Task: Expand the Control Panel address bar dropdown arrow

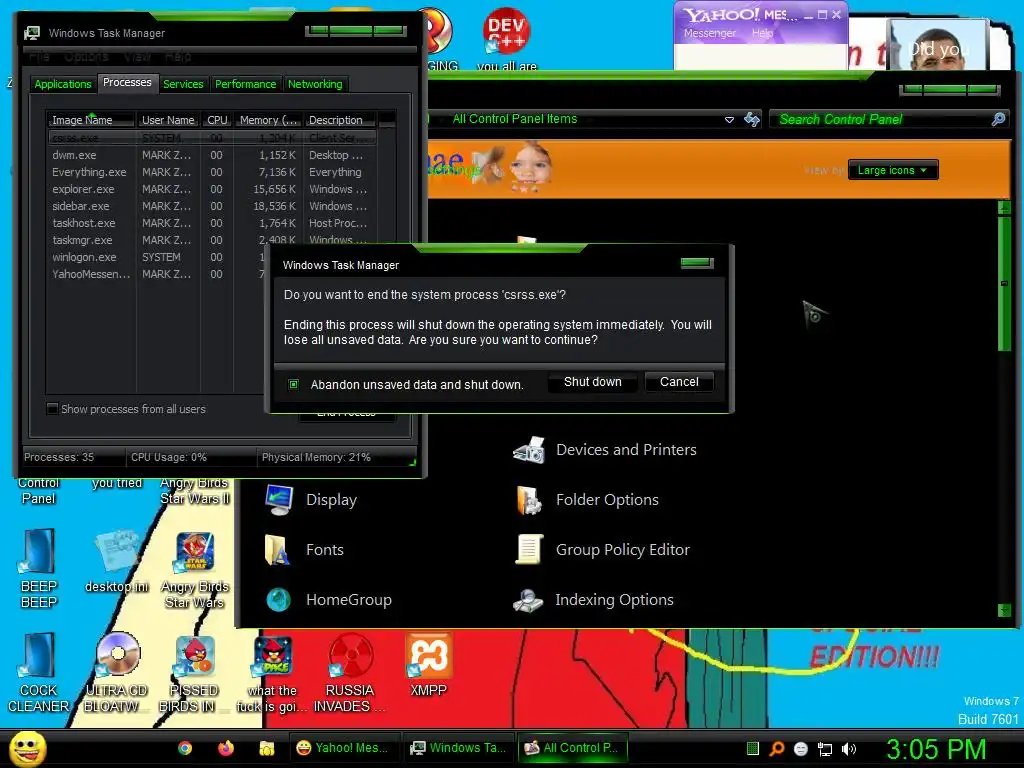Action: point(729,120)
